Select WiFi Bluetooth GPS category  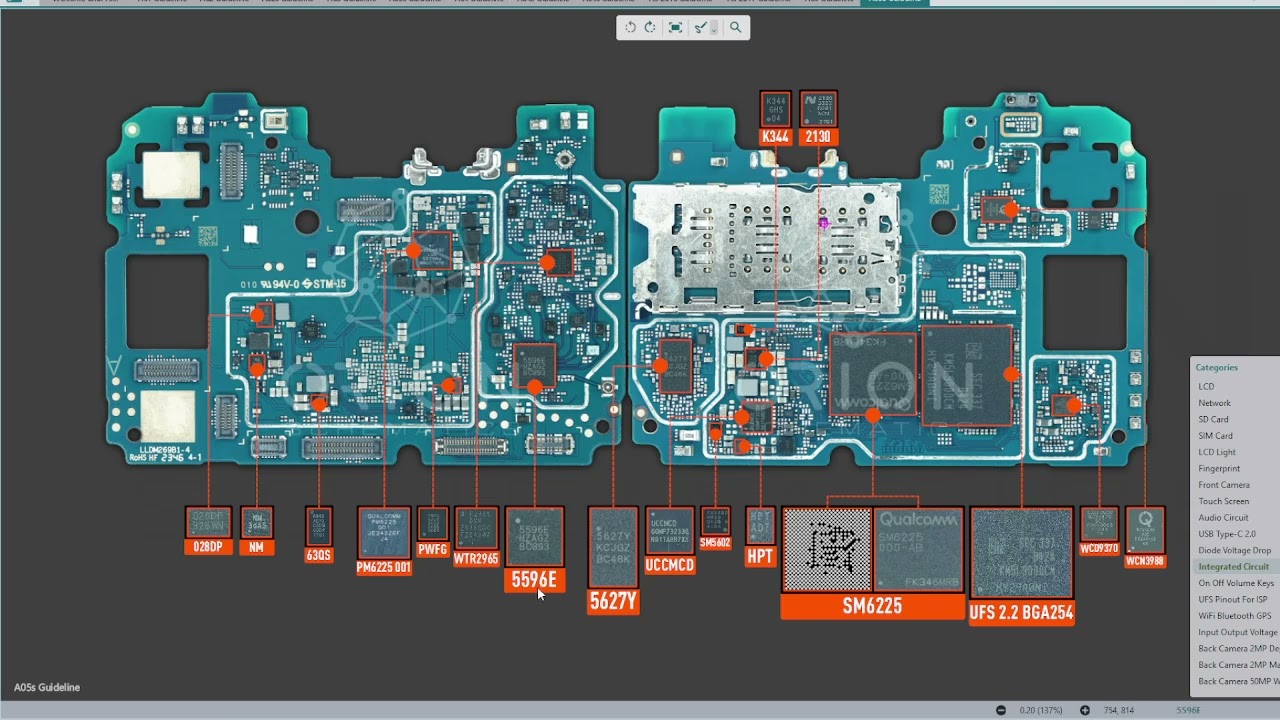pyautogui.click(x=1235, y=616)
